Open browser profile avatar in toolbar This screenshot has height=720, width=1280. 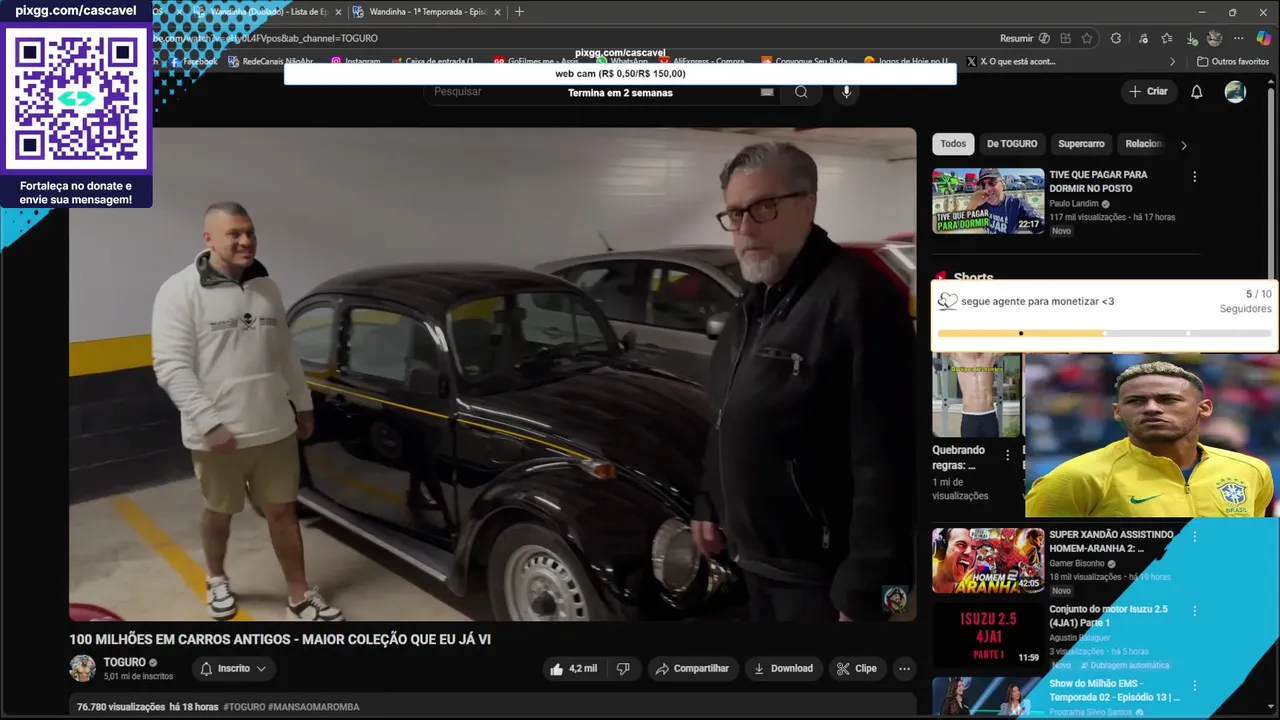(1214, 38)
